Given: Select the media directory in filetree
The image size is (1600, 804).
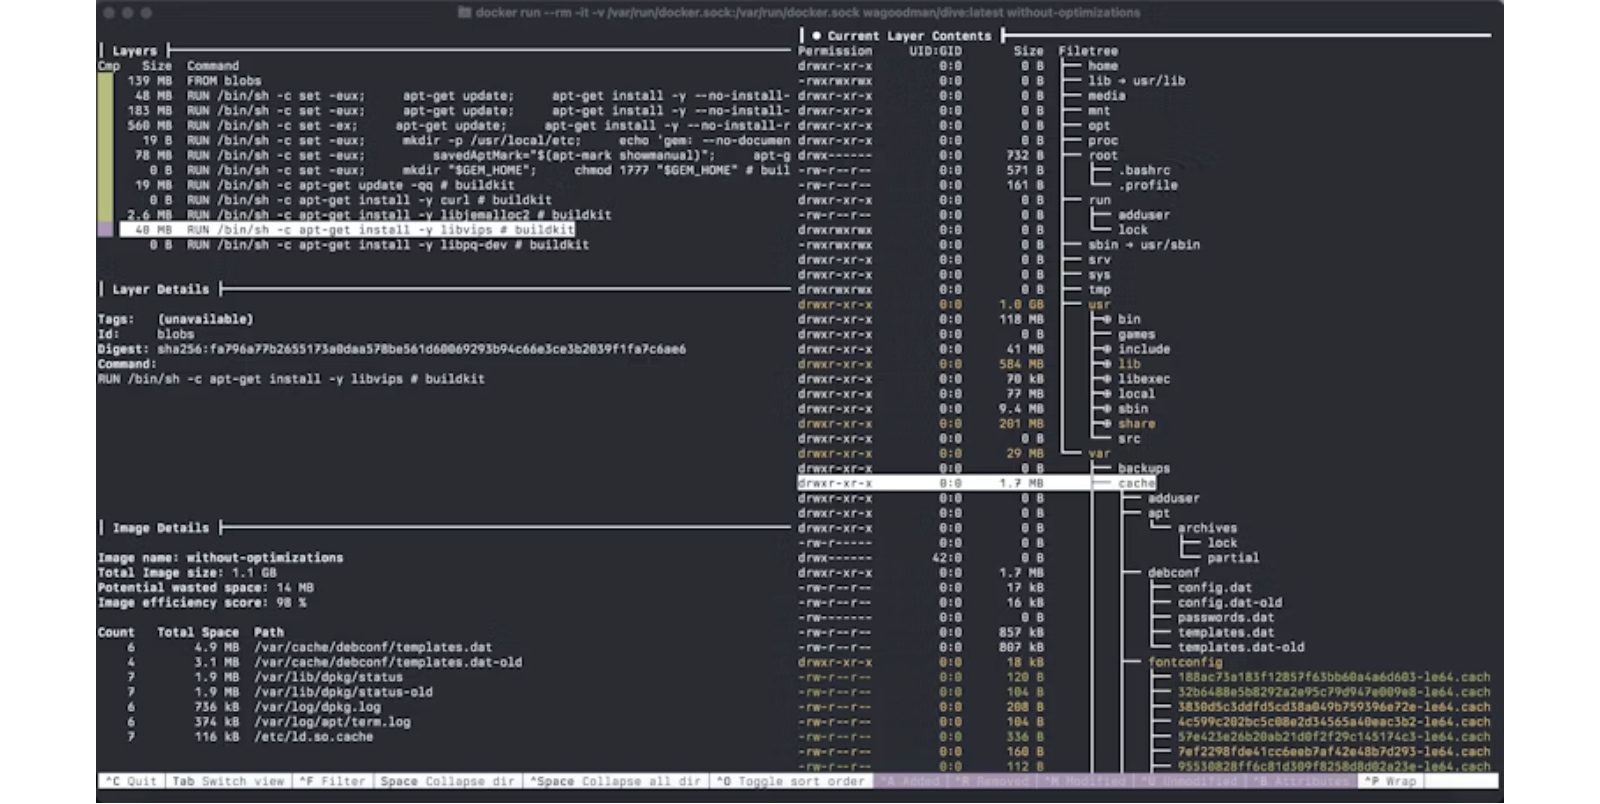Looking at the screenshot, I should pos(1107,96).
